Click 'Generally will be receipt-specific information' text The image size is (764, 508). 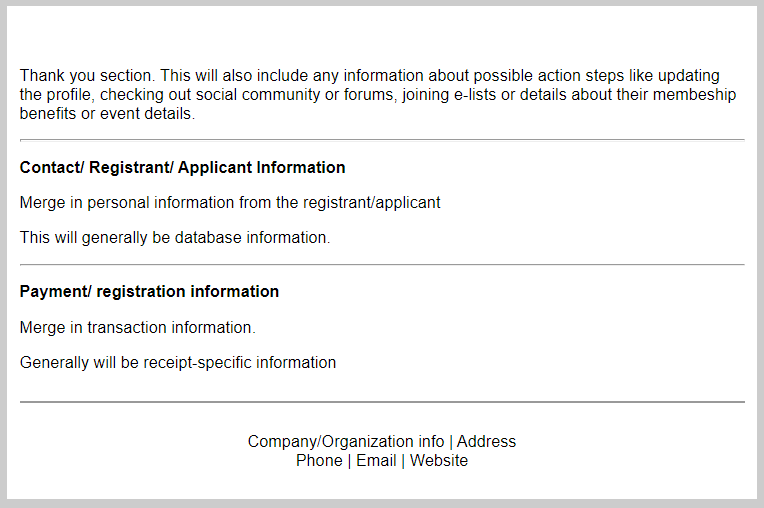[x=178, y=363]
